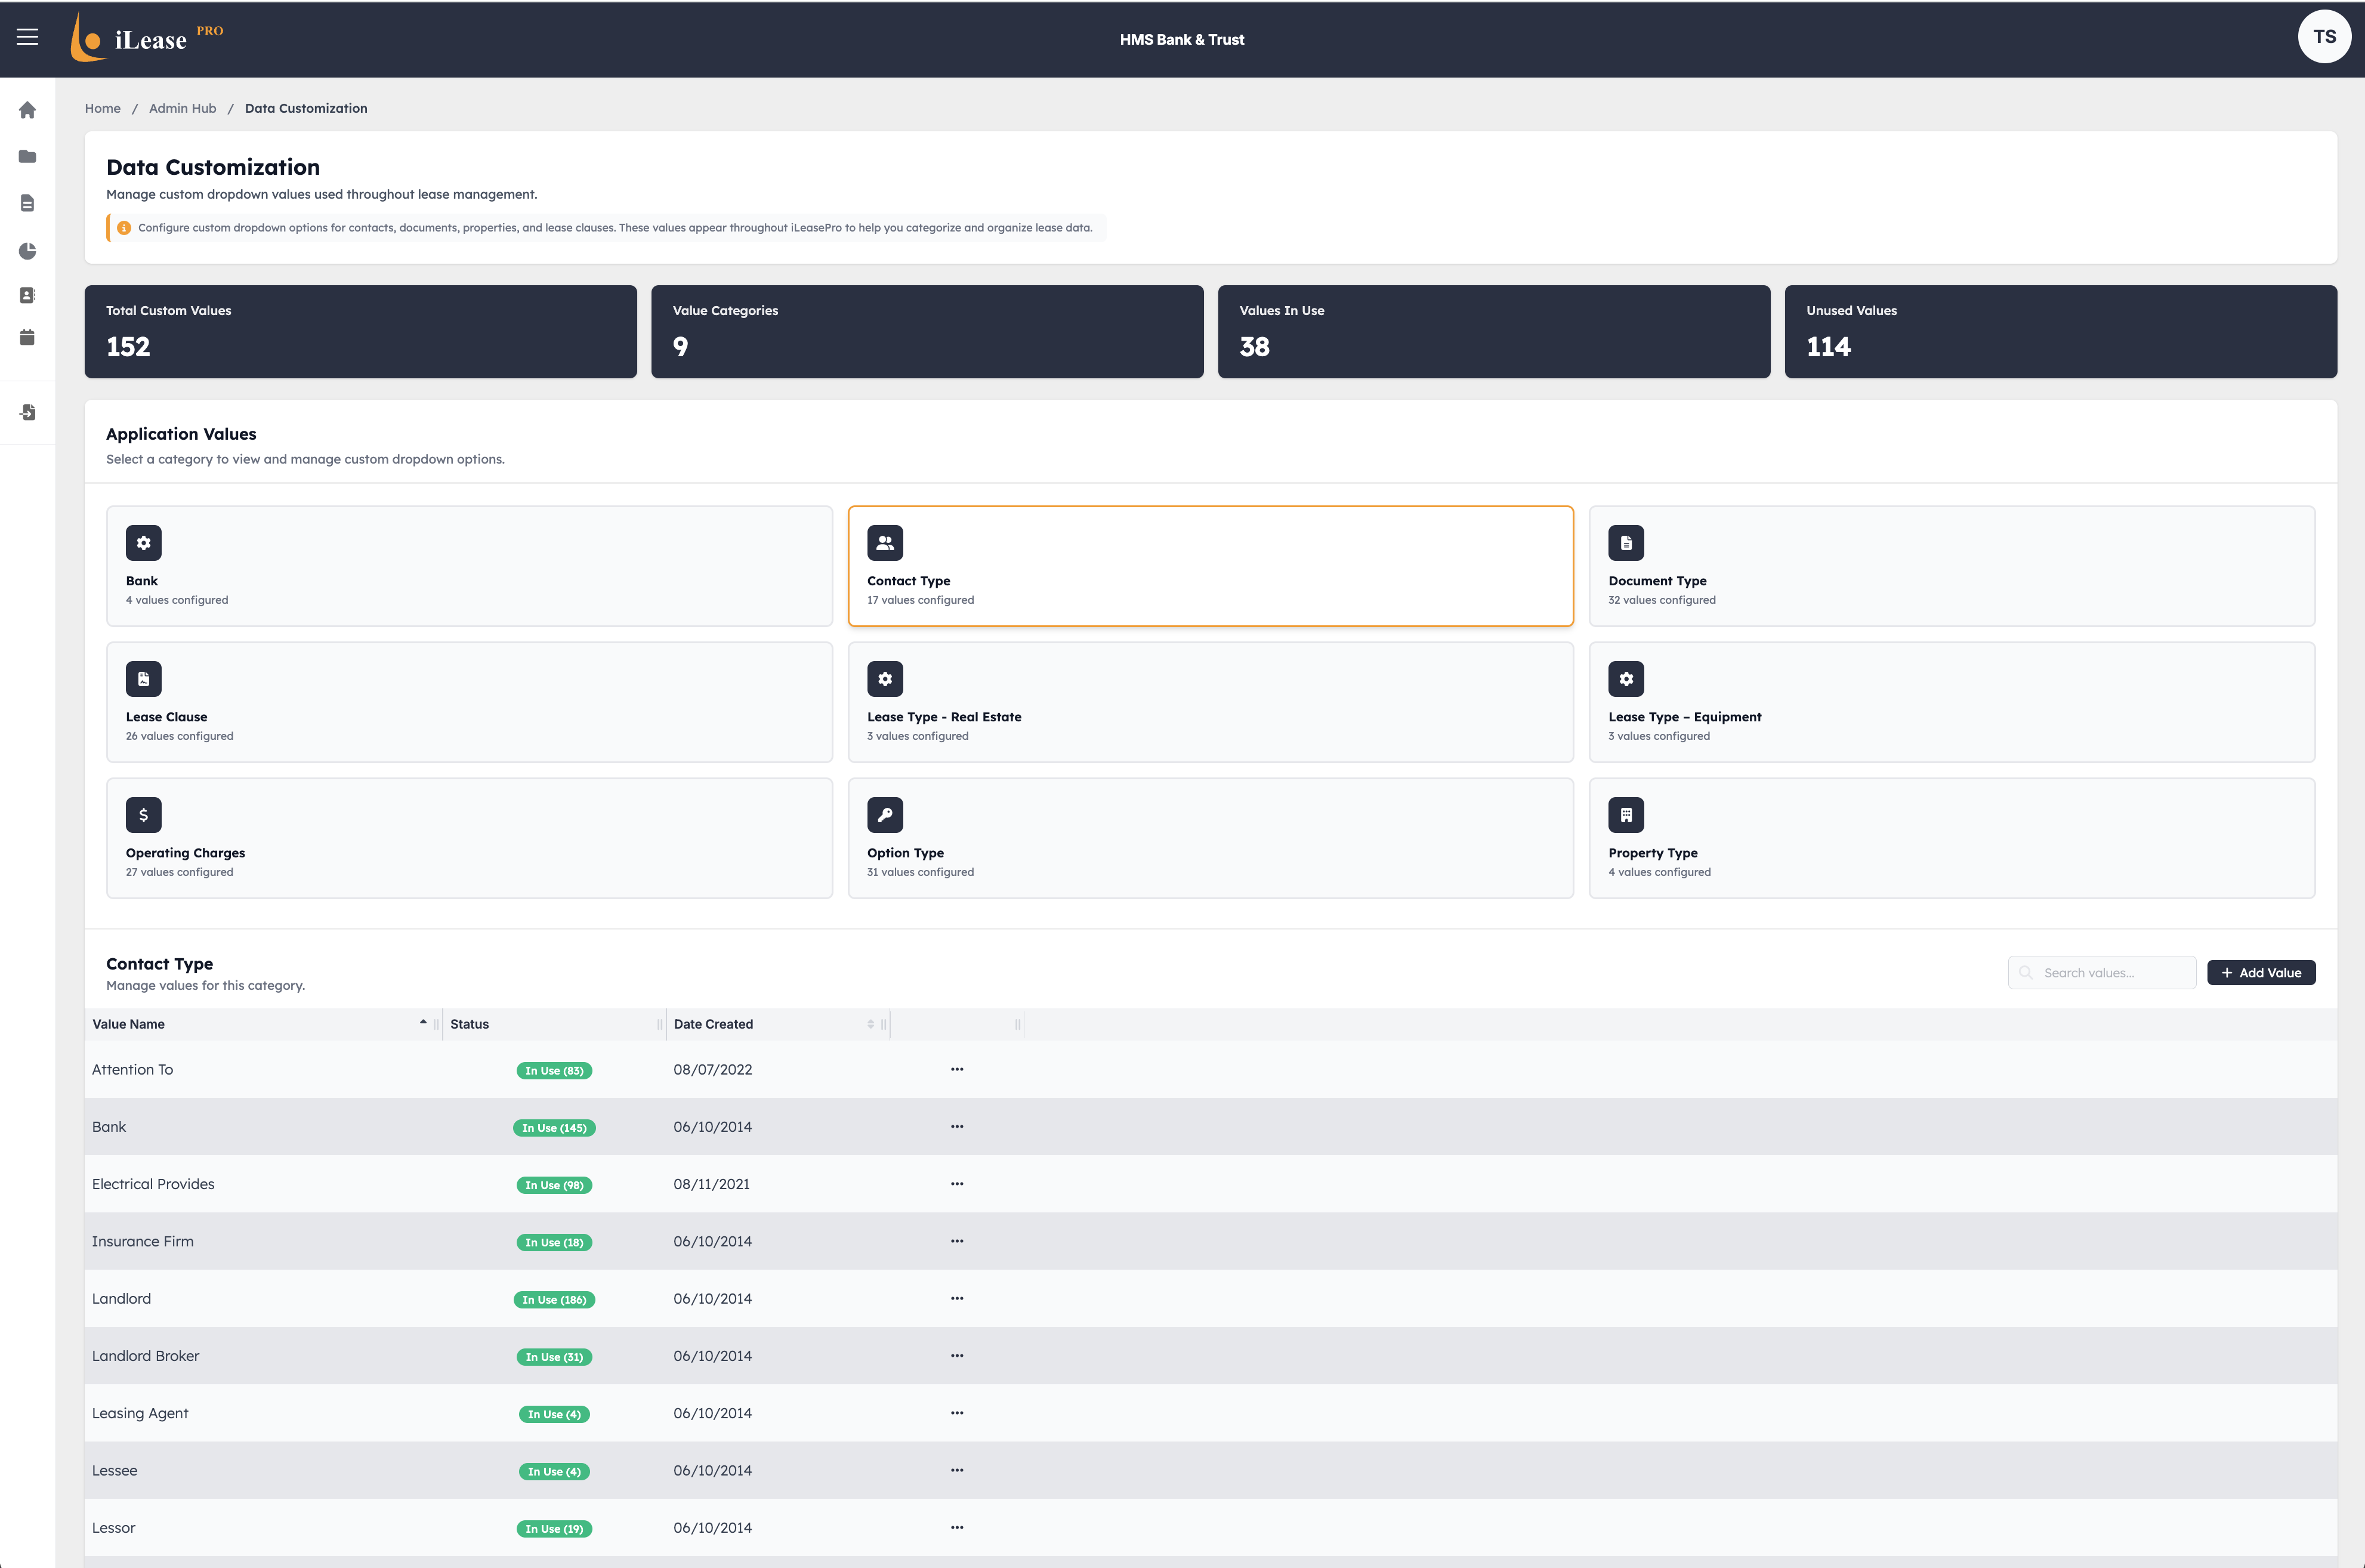Viewport: 2365px width, 1568px height.
Task: Select the folder icon in the sidebar
Action: [27, 157]
